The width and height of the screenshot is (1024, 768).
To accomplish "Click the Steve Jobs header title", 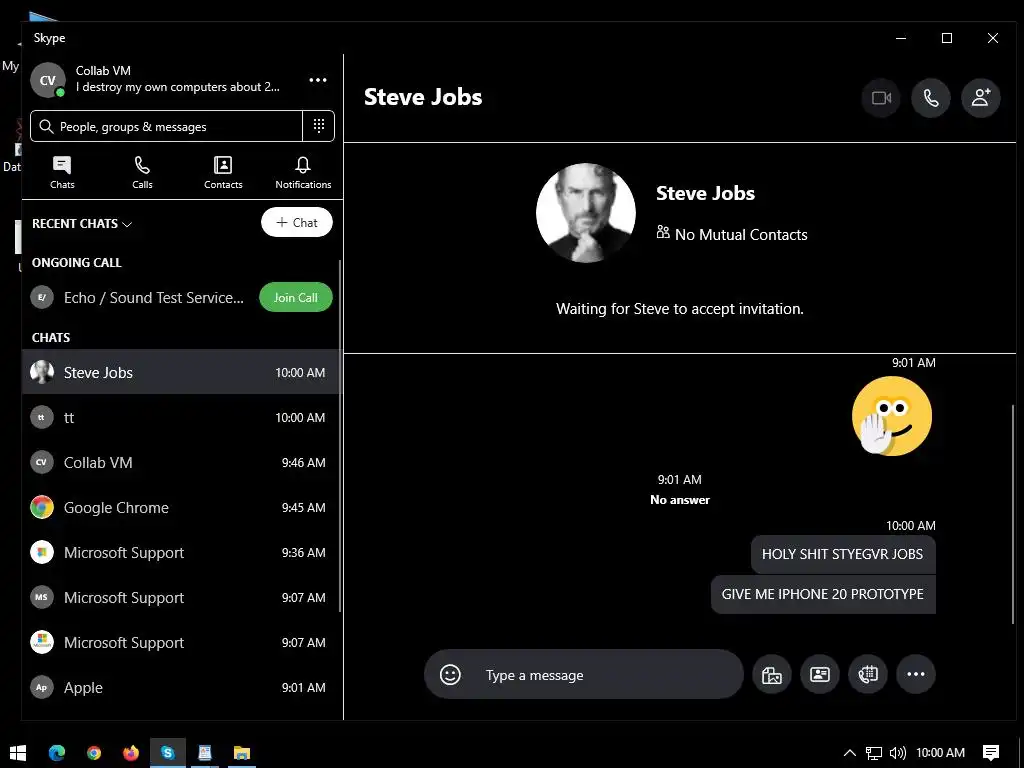I will click(x=423, y=97).
